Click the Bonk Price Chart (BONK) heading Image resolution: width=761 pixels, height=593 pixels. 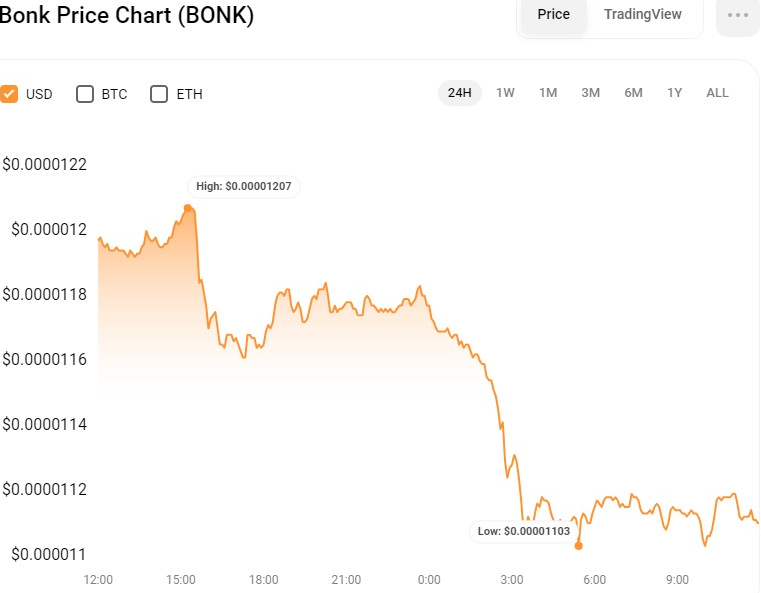coord(127,16)
